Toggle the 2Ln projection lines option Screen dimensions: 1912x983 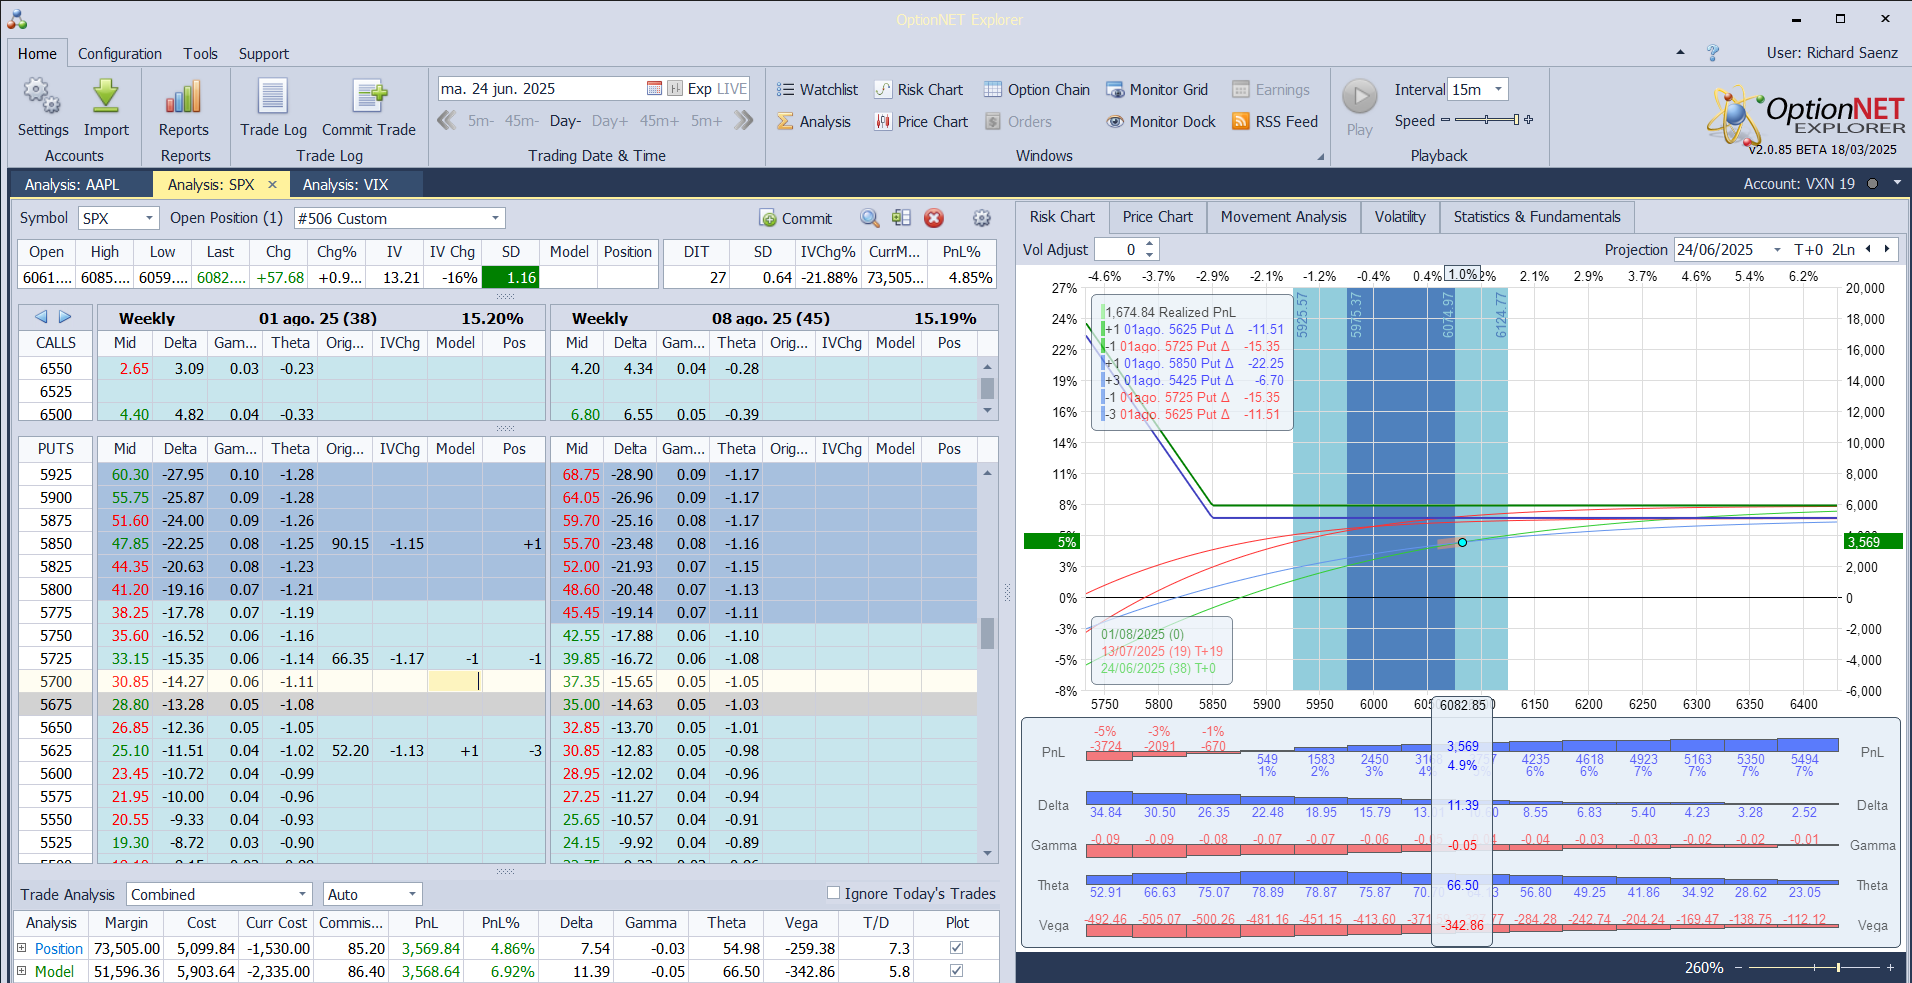1843,249
